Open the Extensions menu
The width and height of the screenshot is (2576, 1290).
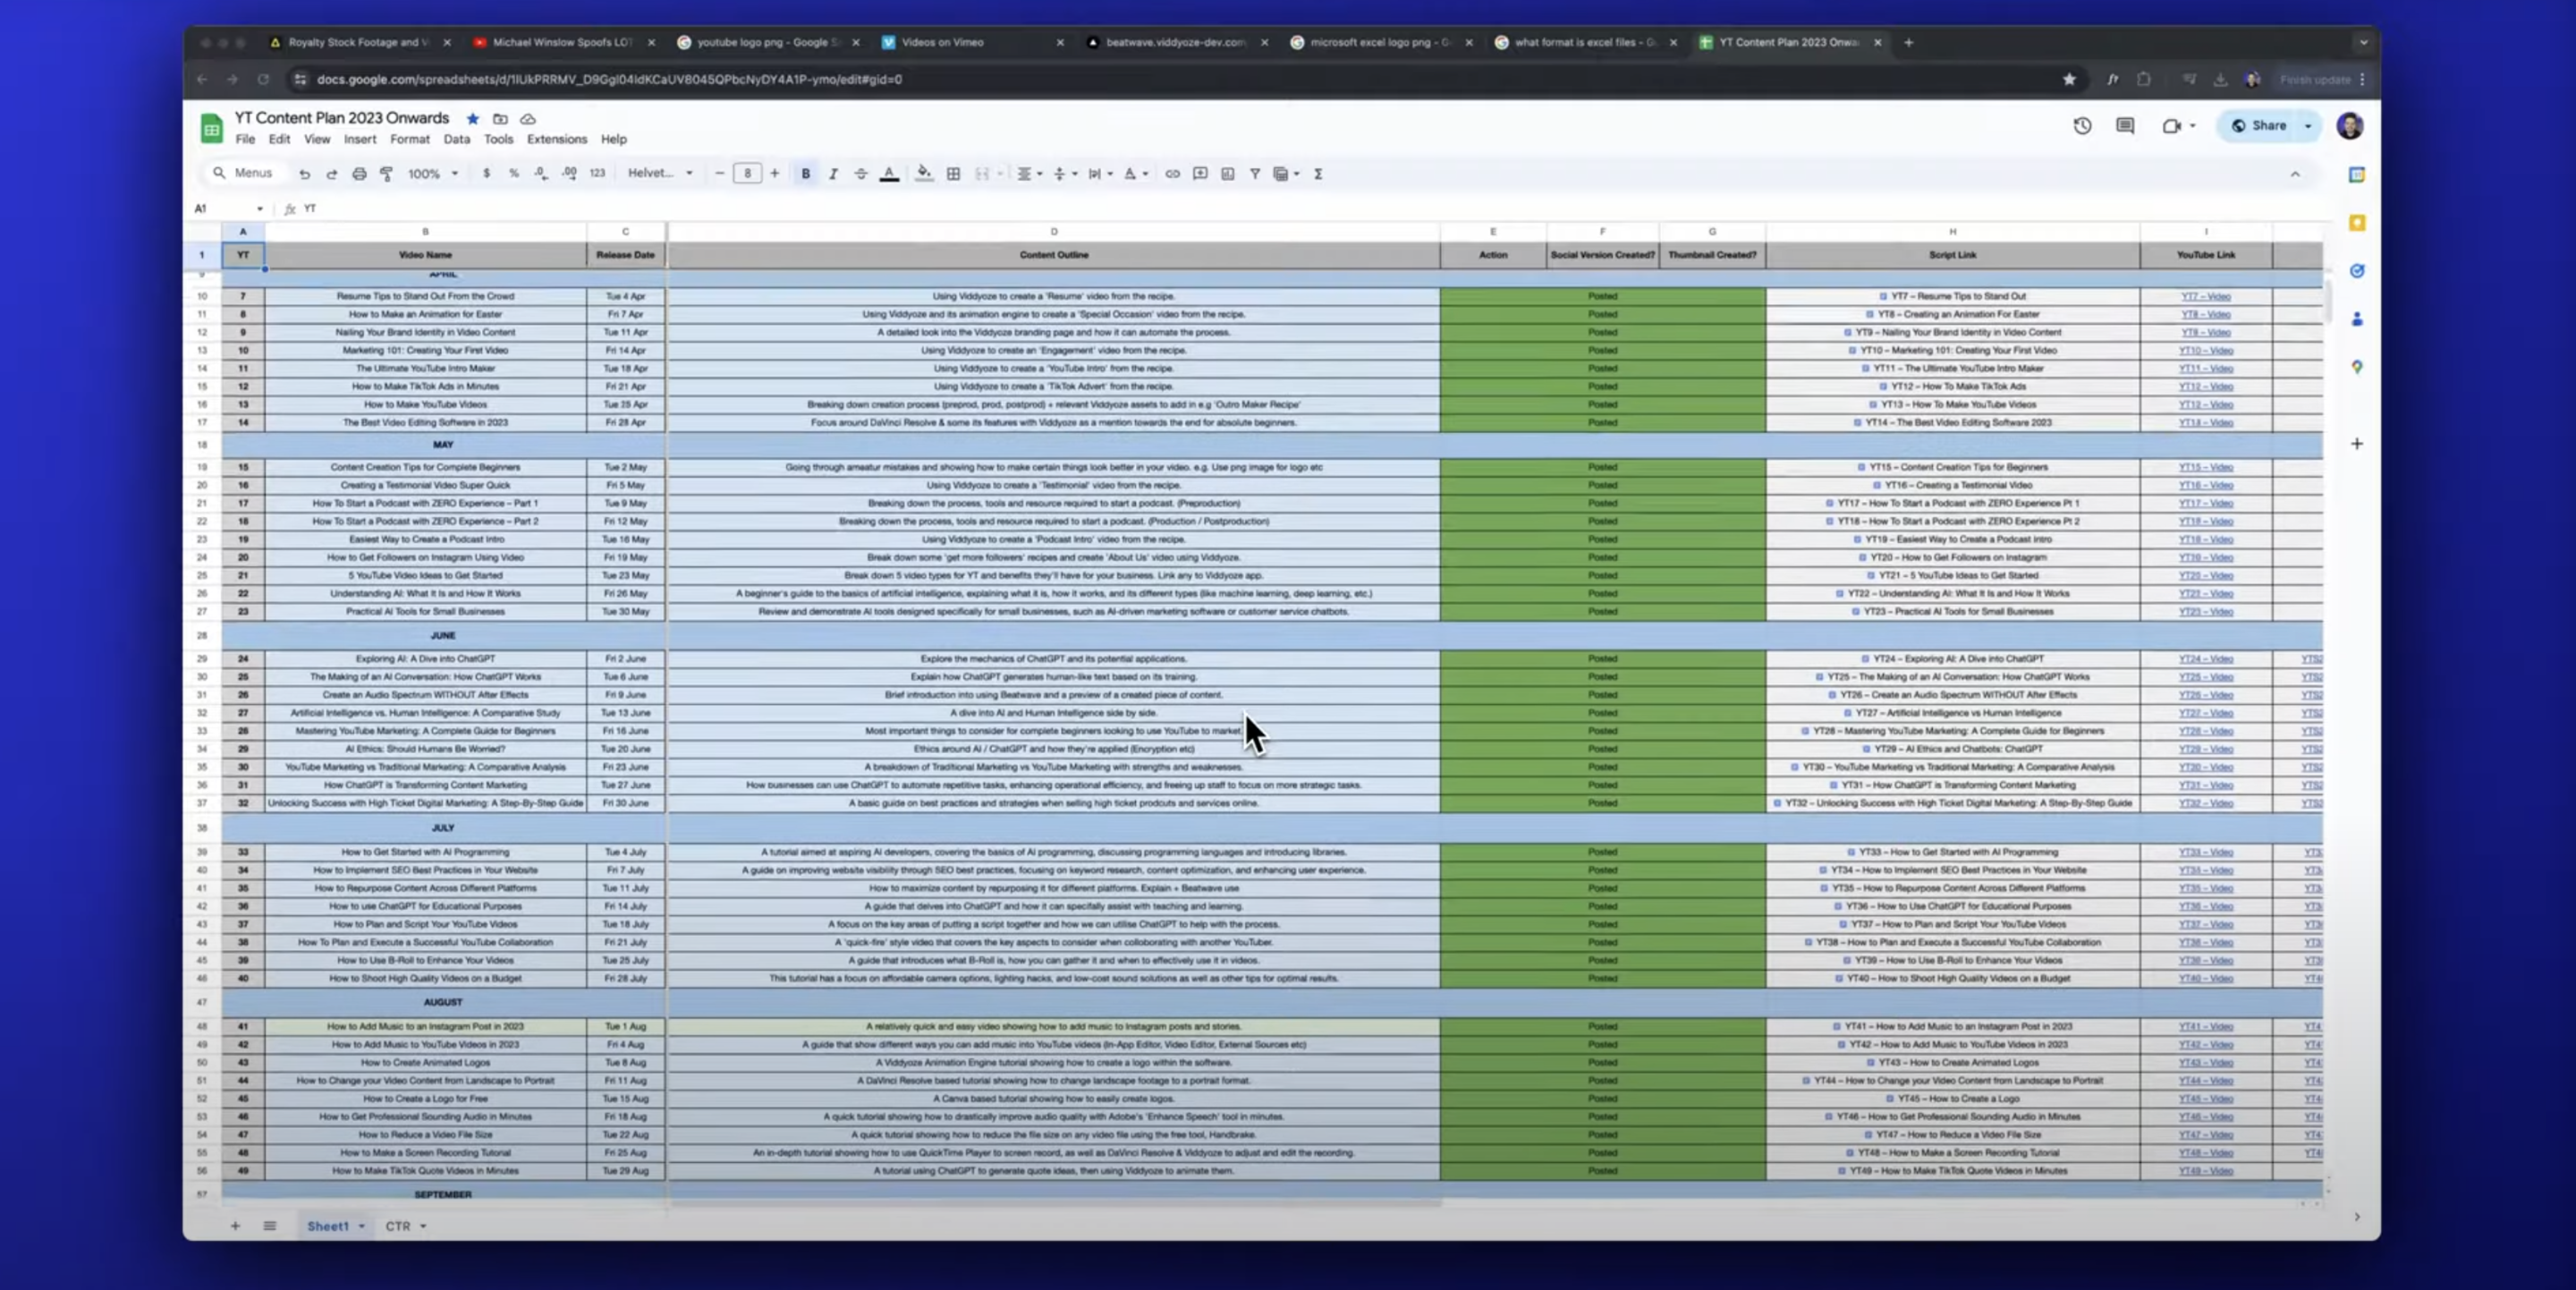[557, 140]
